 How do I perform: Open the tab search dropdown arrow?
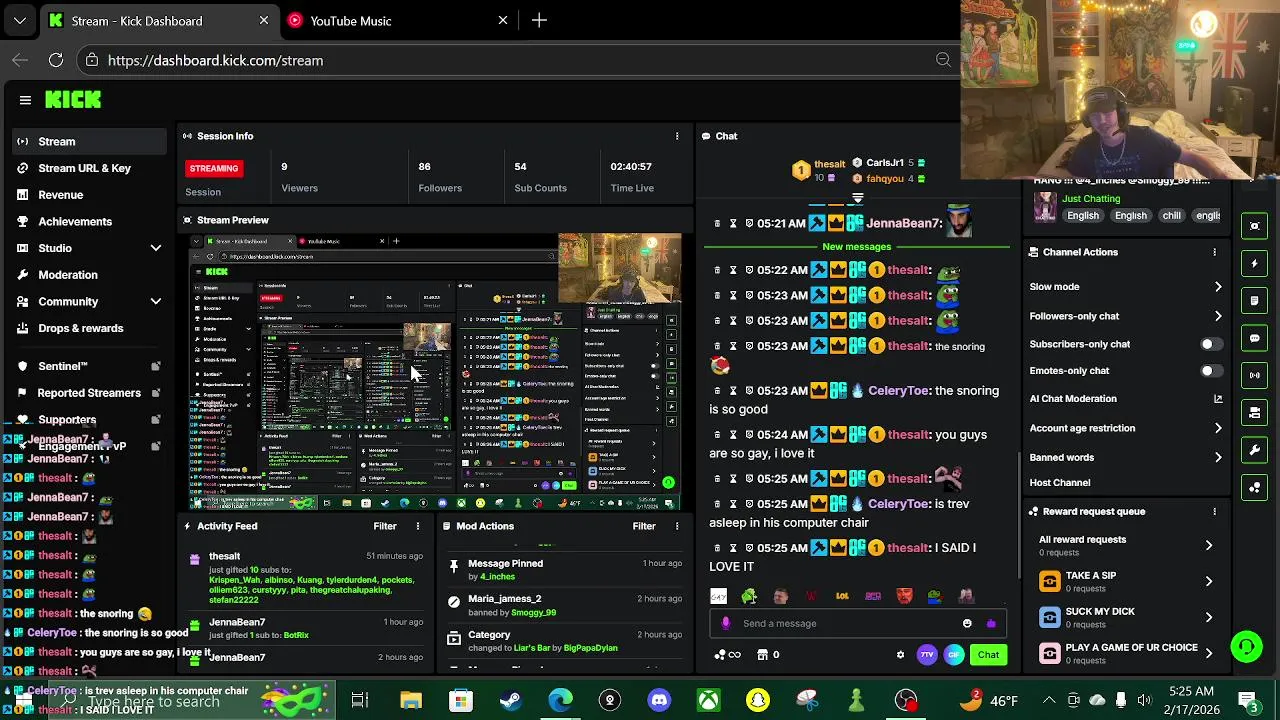(x=20, y=20)
